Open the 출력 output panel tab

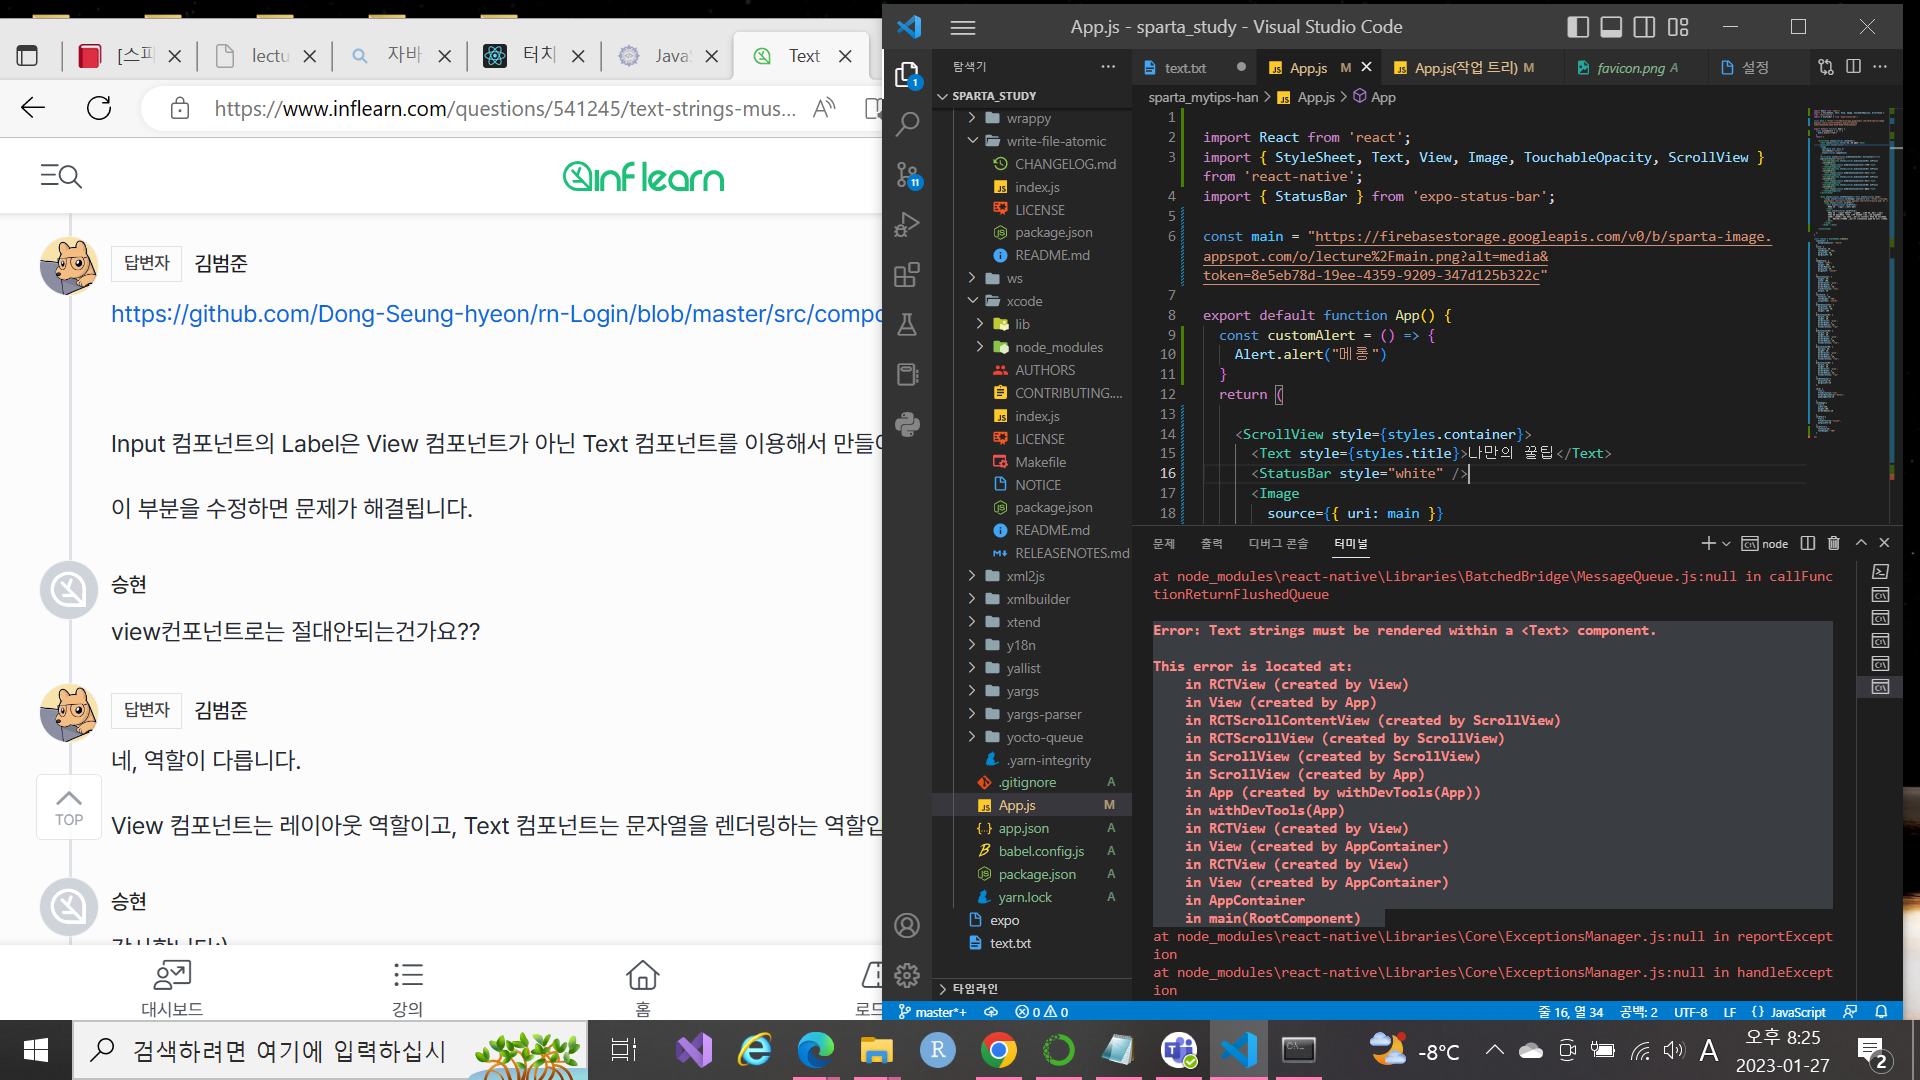coord(1212,543)
